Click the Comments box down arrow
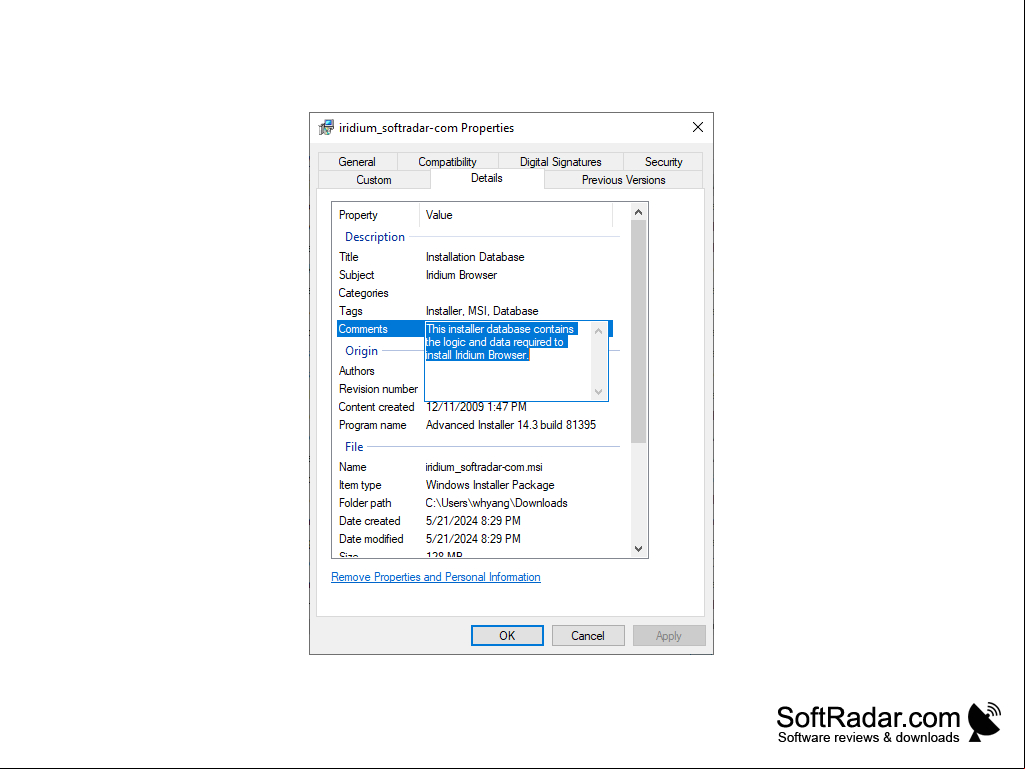This screenshot has height=769, width=1025. (598, 392)
